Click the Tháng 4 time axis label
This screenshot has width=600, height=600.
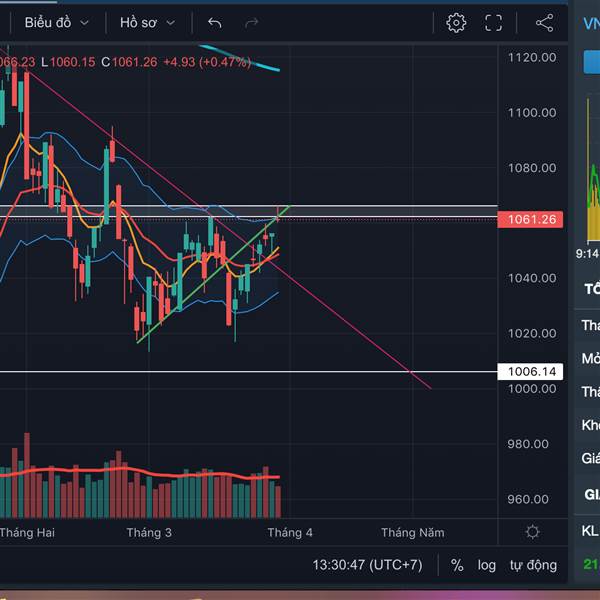[x=290, y=532]
